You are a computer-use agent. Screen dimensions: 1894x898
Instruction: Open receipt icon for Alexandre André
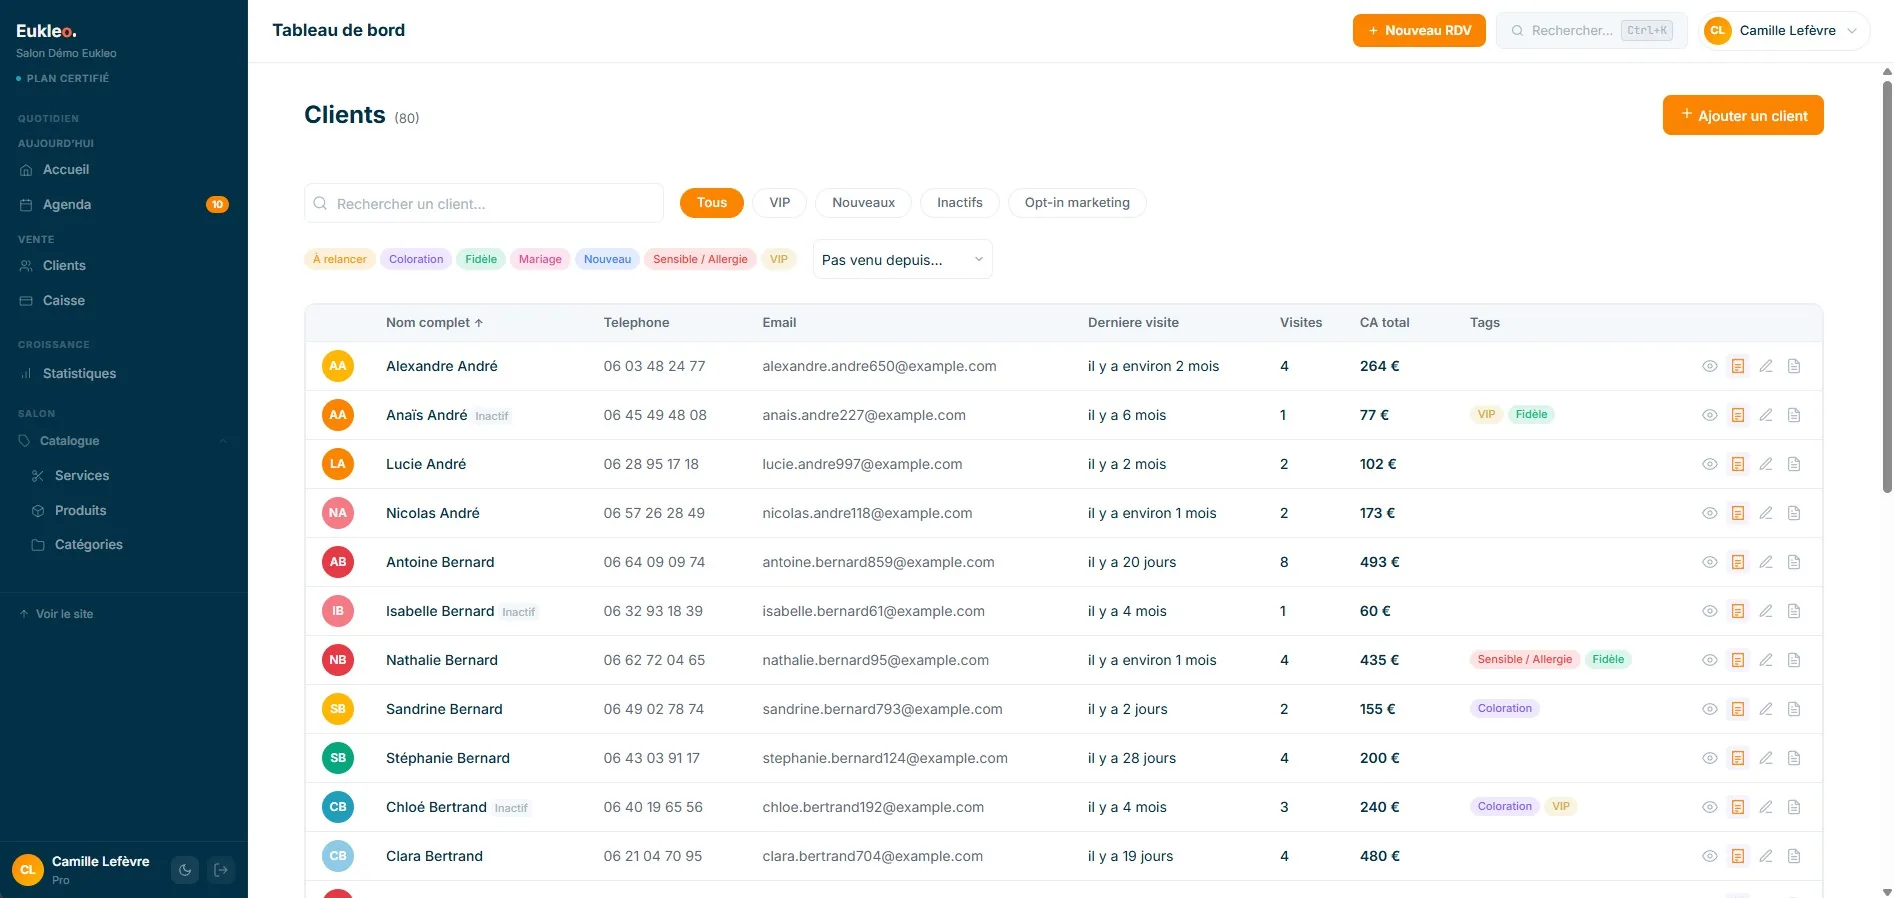click(x=1738, y=366)
